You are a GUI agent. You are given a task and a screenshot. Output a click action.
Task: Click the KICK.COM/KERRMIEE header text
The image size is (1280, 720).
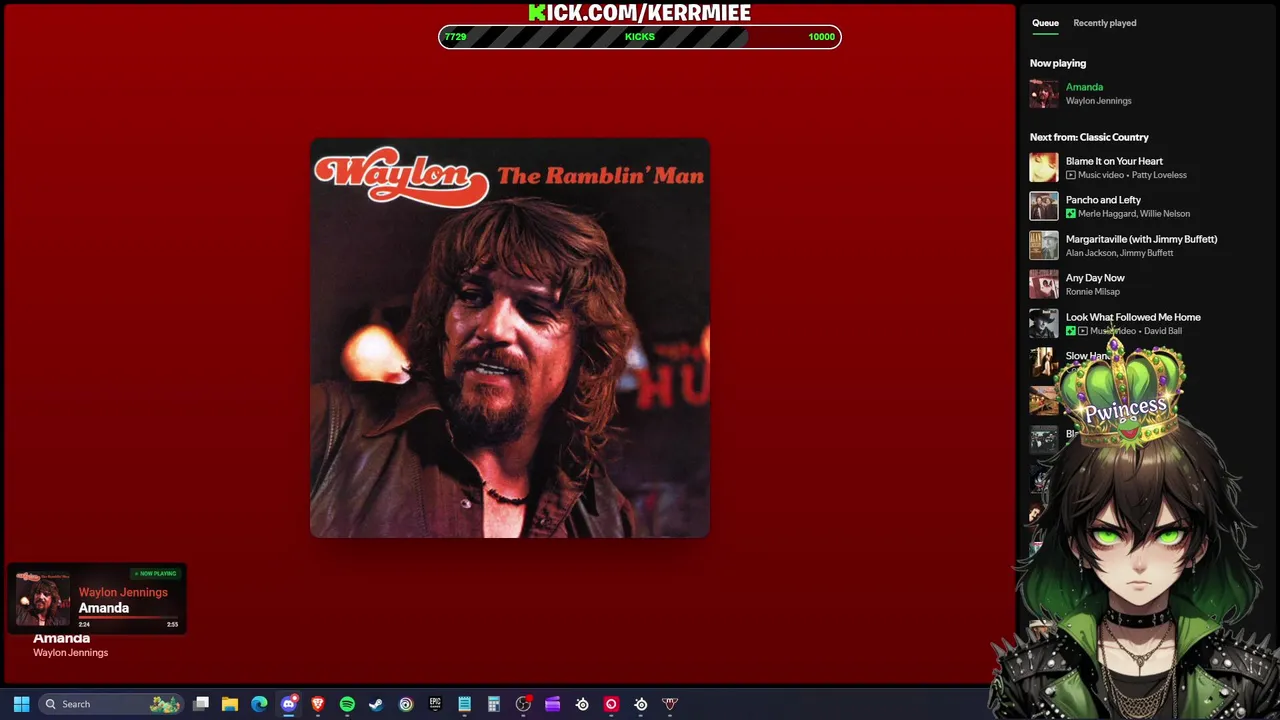coord(640,12)
